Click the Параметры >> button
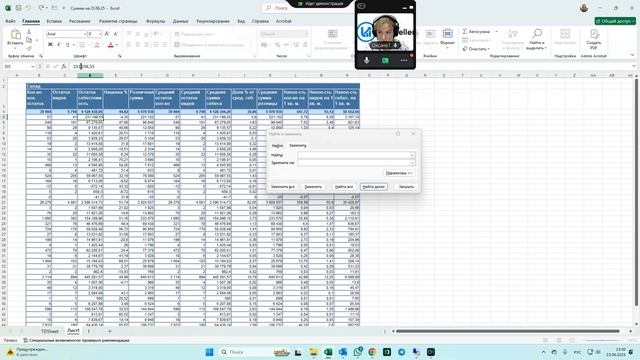This screenshot has width=640, height=360. pyautogui.click(x=399, y=173)
